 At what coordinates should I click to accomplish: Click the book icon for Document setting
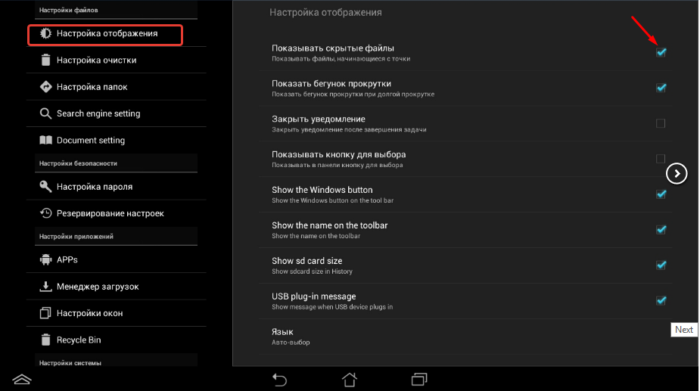[46, 140]
